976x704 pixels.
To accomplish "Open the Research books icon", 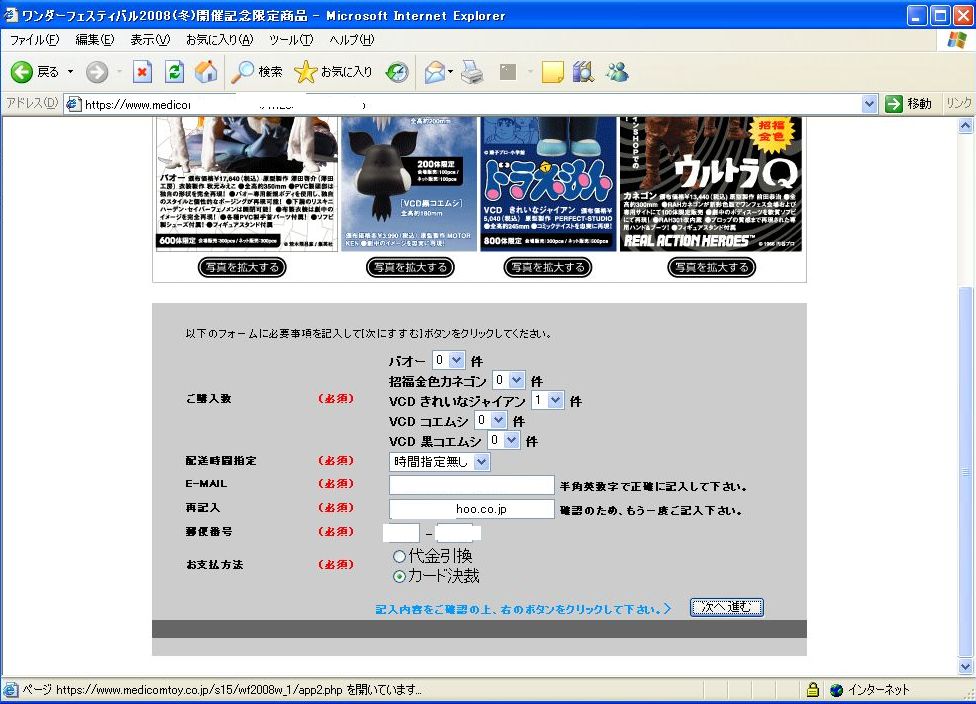I will coord(583,72).
